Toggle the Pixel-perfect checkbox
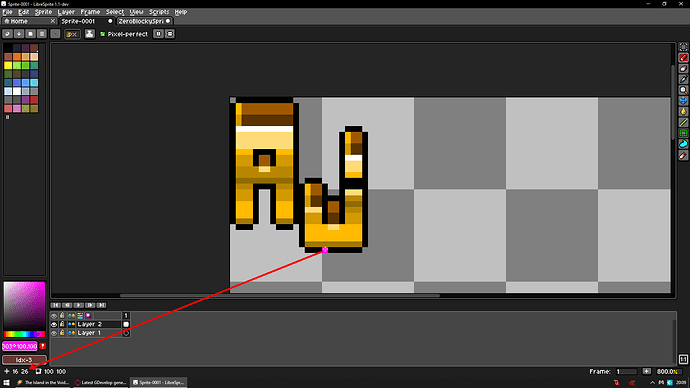 coord(103,34)
